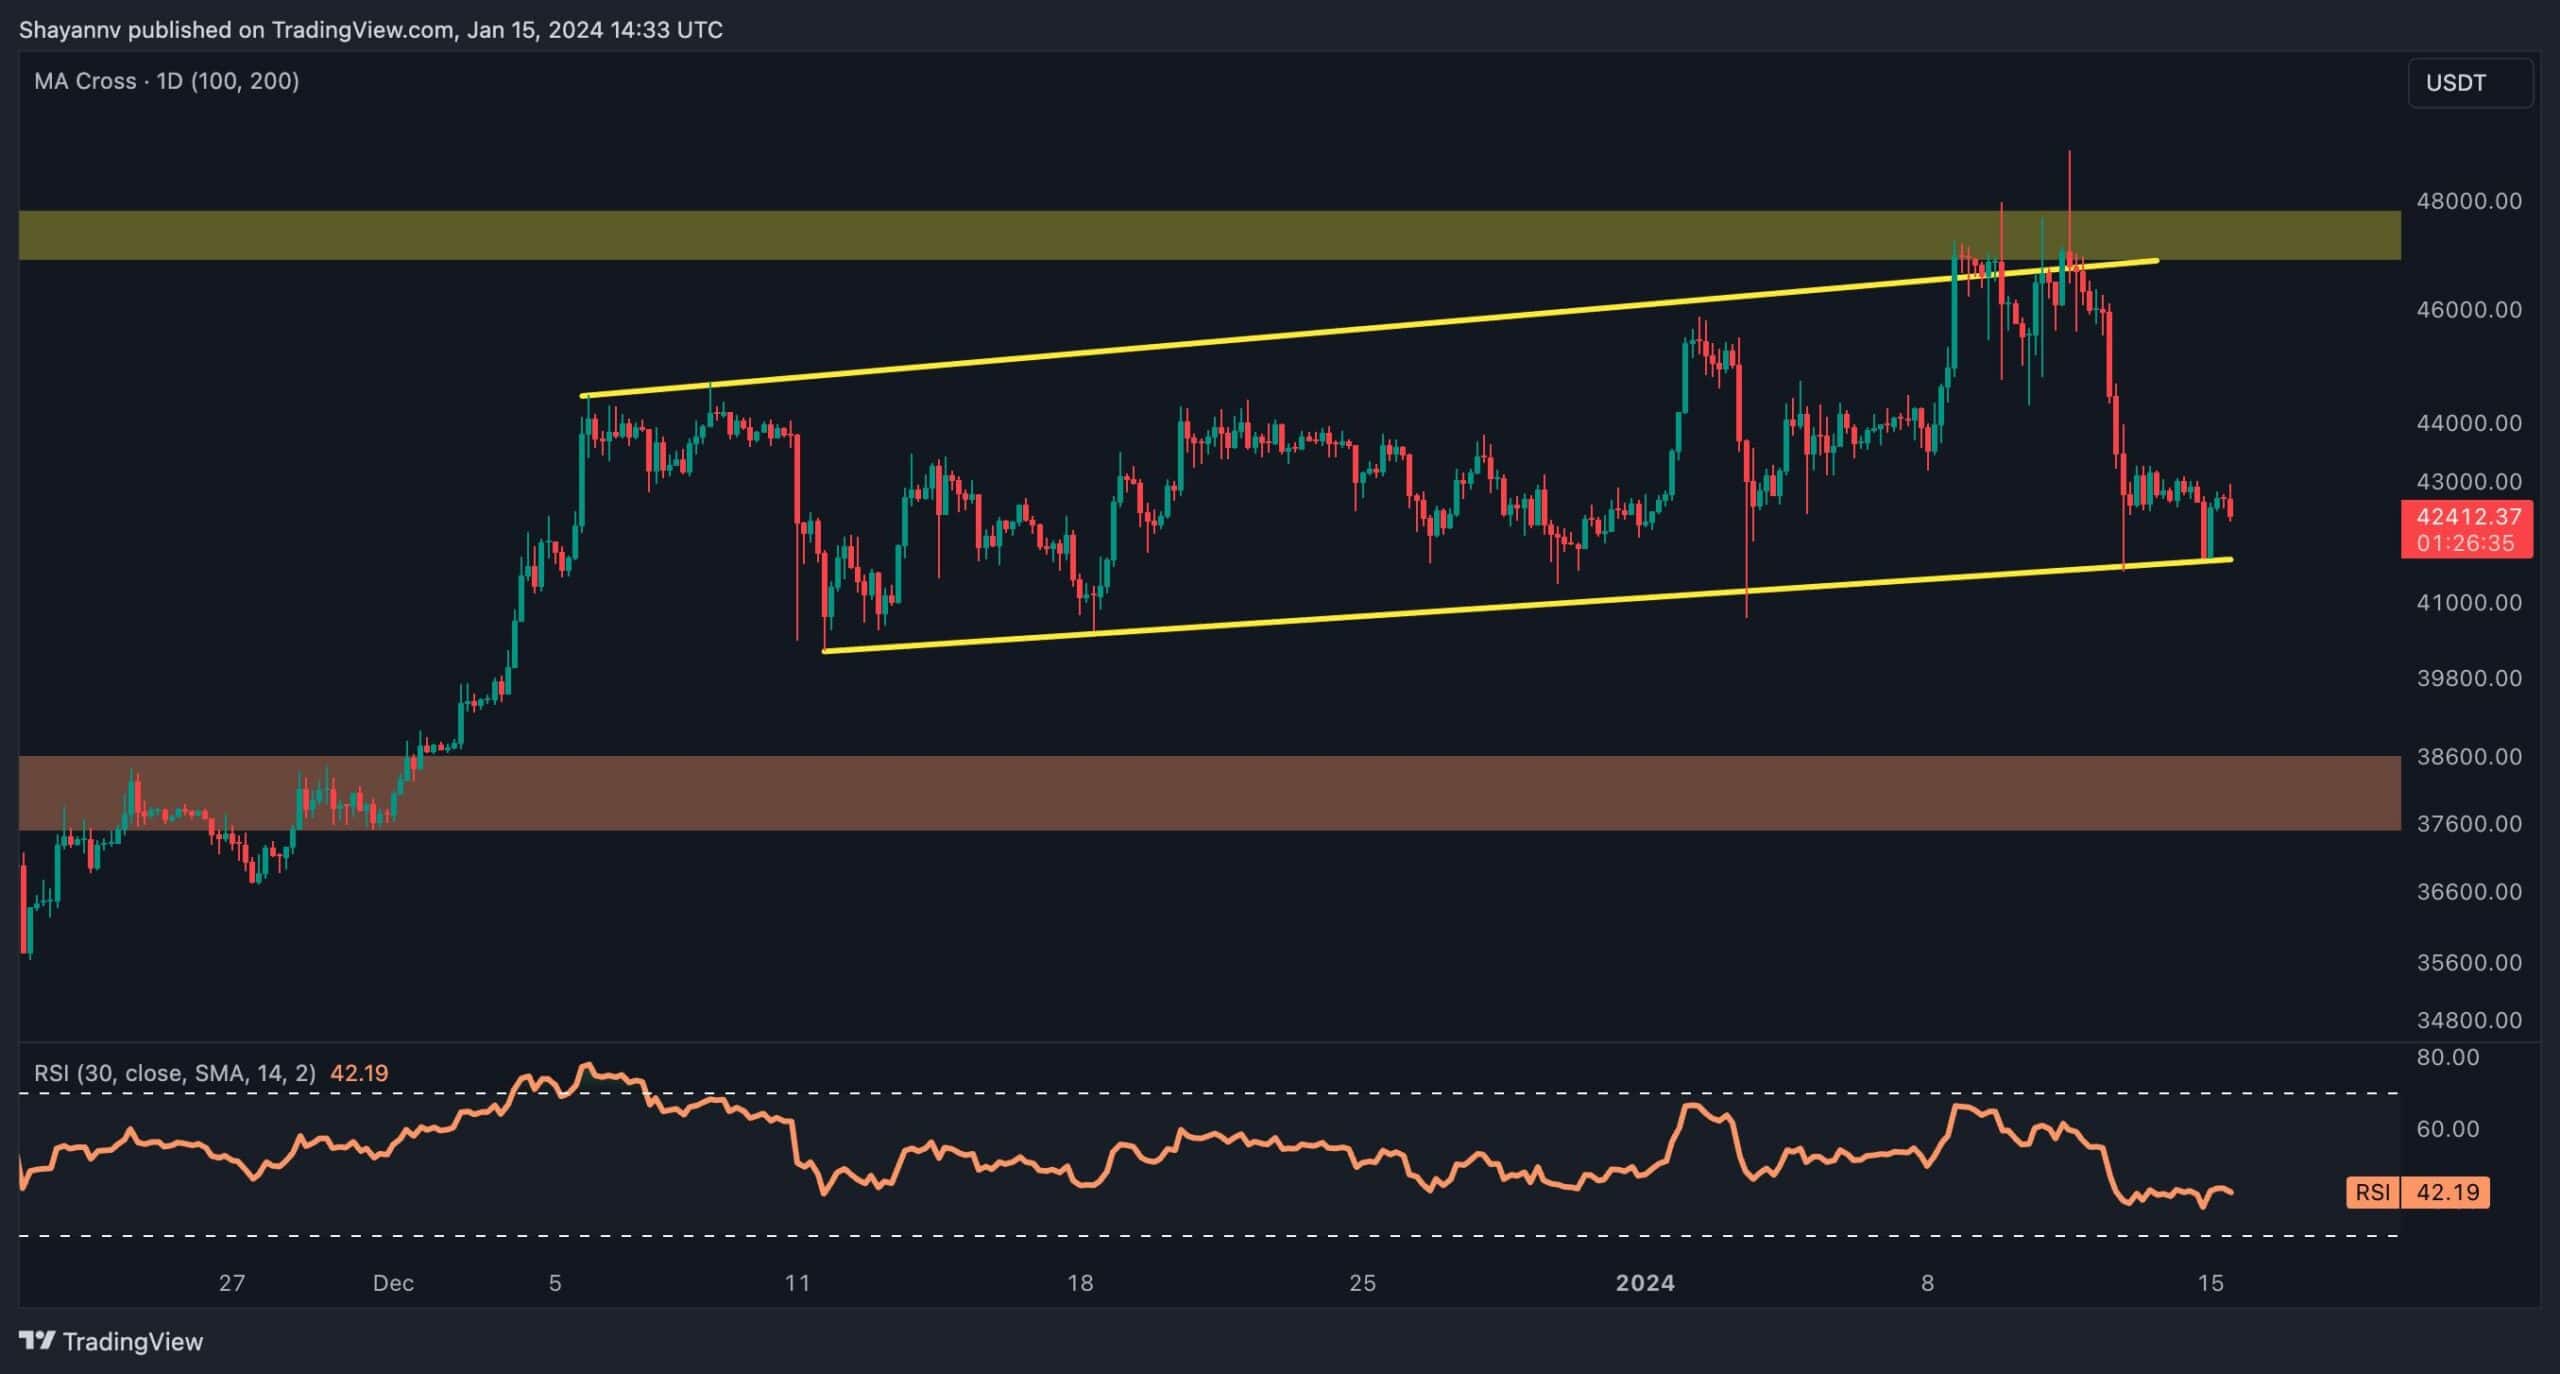
Task: Open the USDT currency selector
Action: pos(2470,83)
